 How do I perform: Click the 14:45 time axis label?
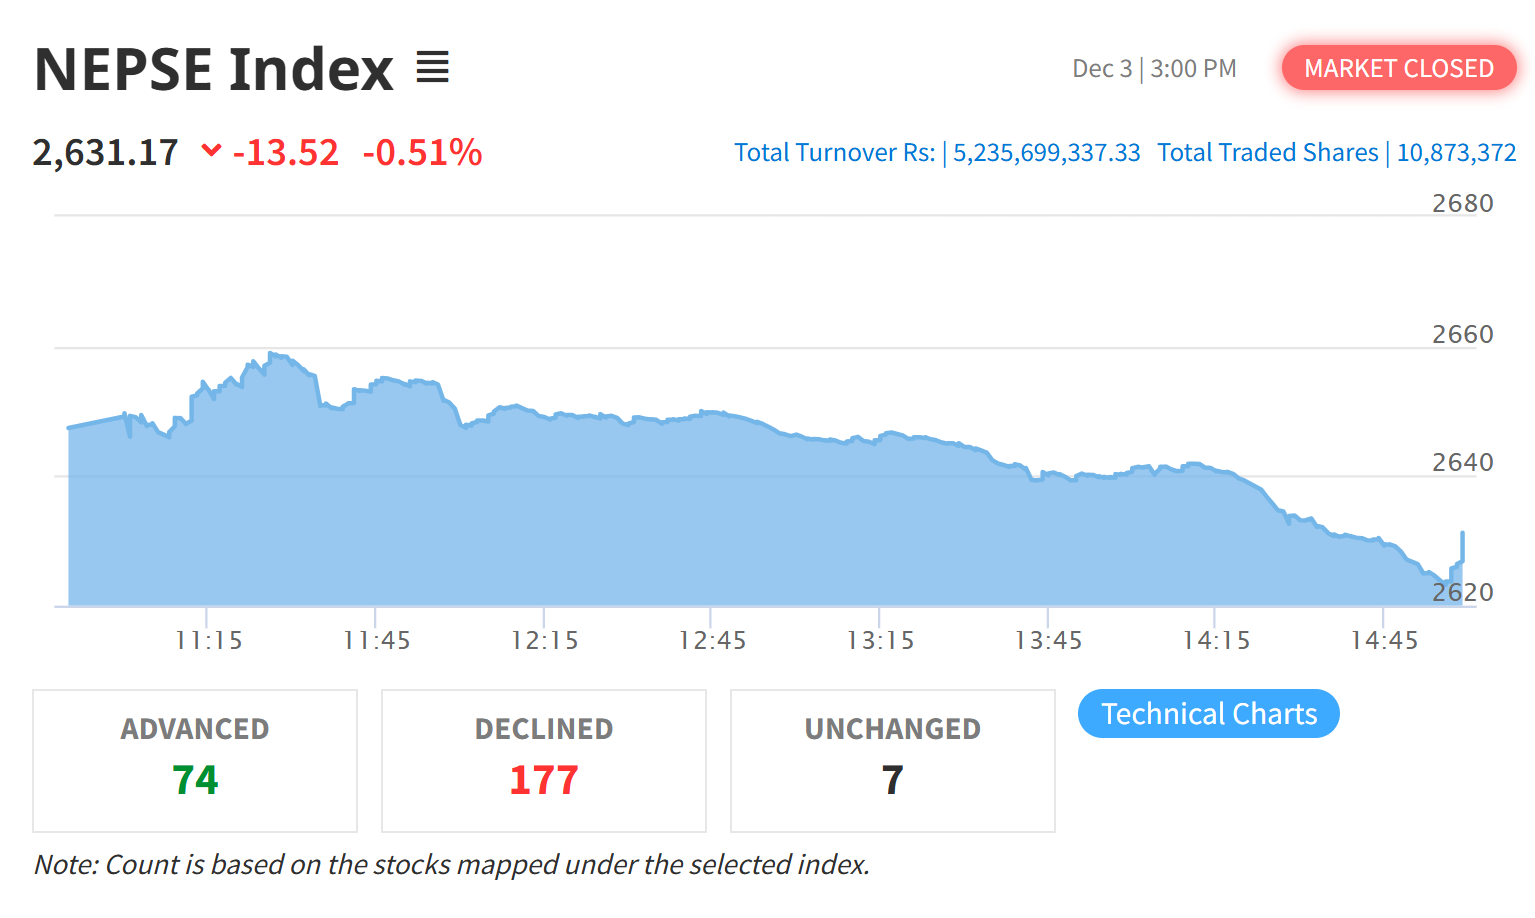[1384, 641]
